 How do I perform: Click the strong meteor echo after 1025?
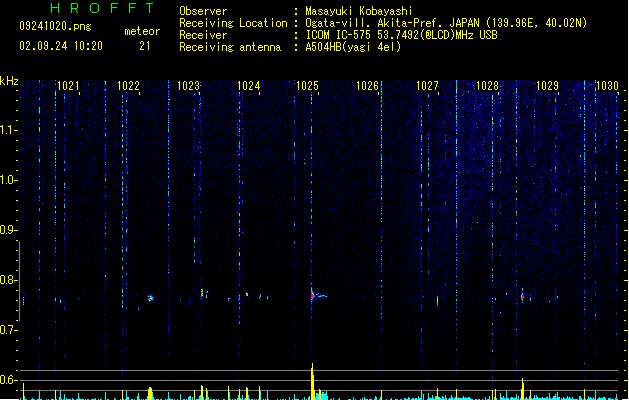click(x=317, y=295)
